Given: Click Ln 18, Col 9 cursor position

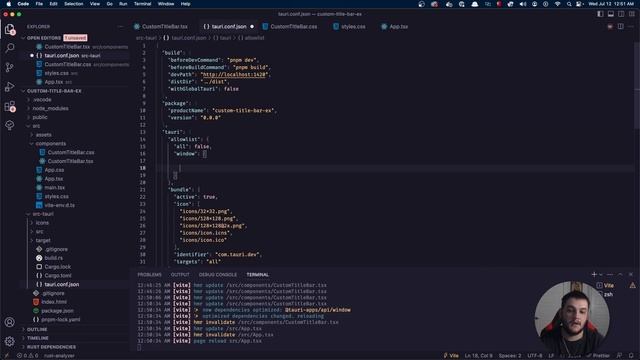Looking at the screenshot, I should pos(478,356).
